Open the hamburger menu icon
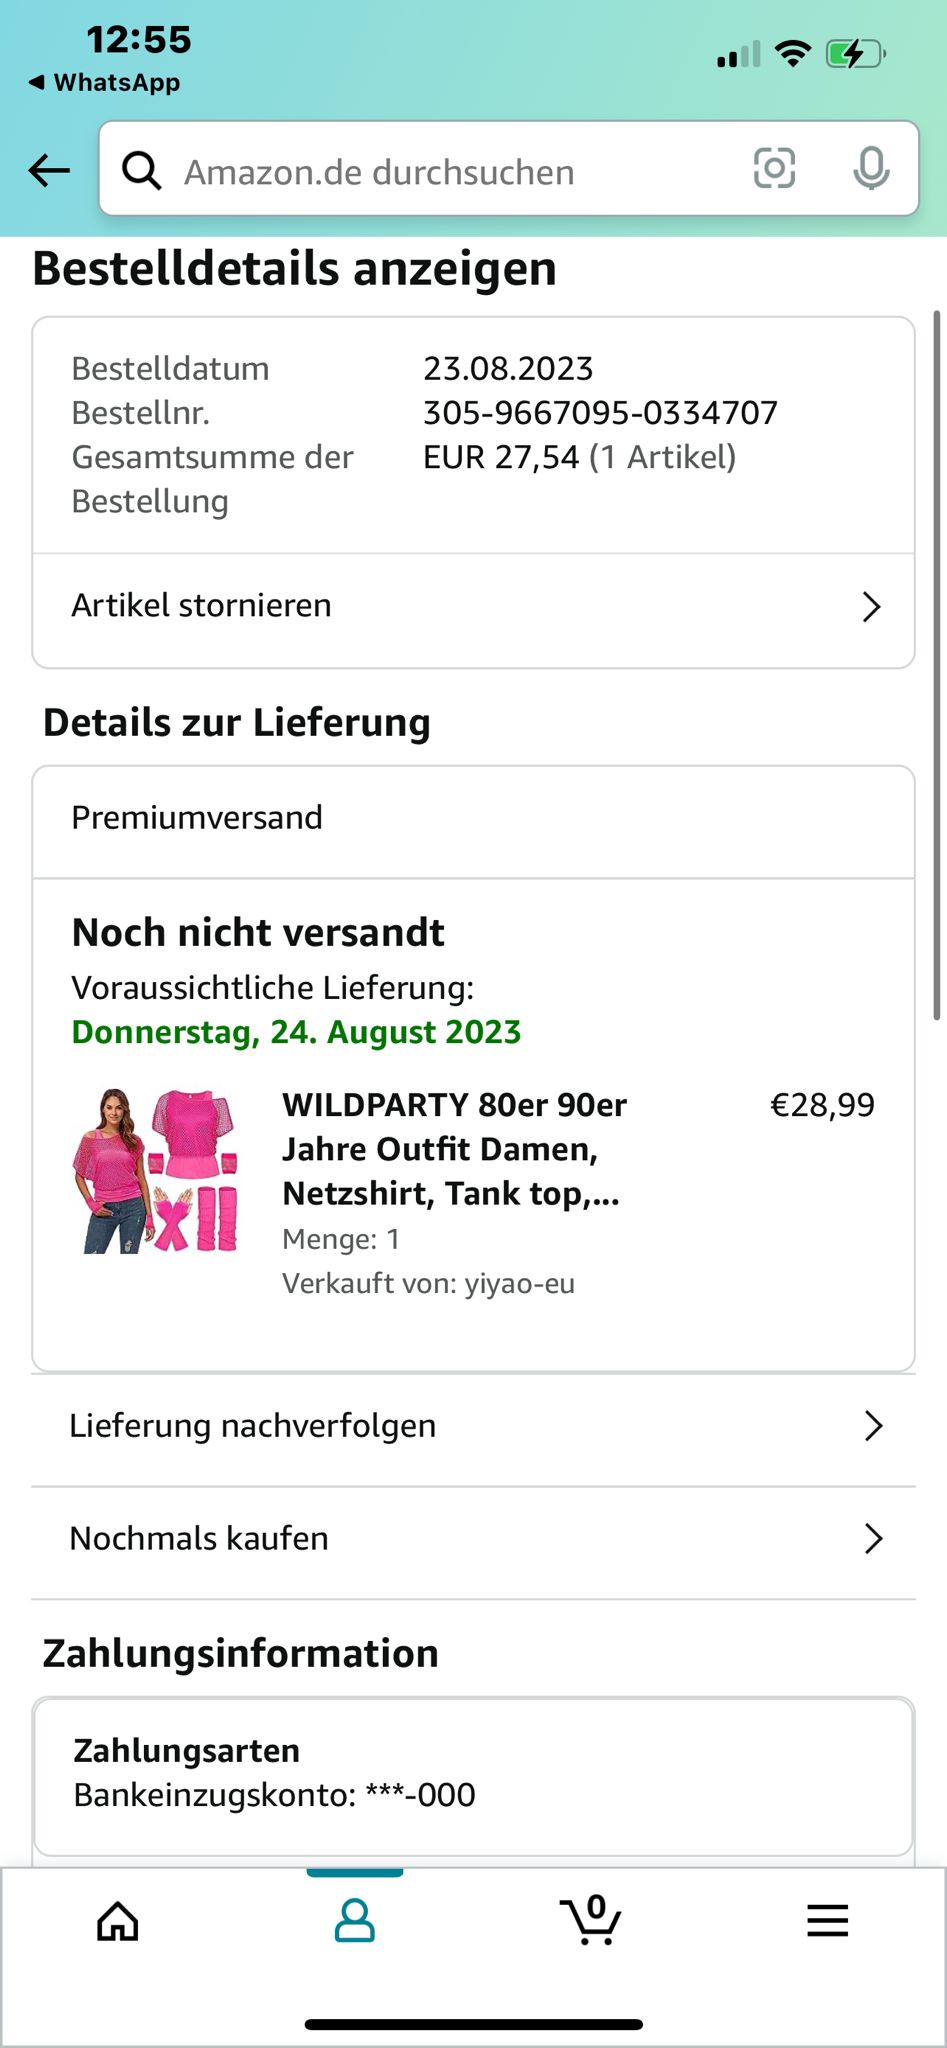 point(828,1921)
